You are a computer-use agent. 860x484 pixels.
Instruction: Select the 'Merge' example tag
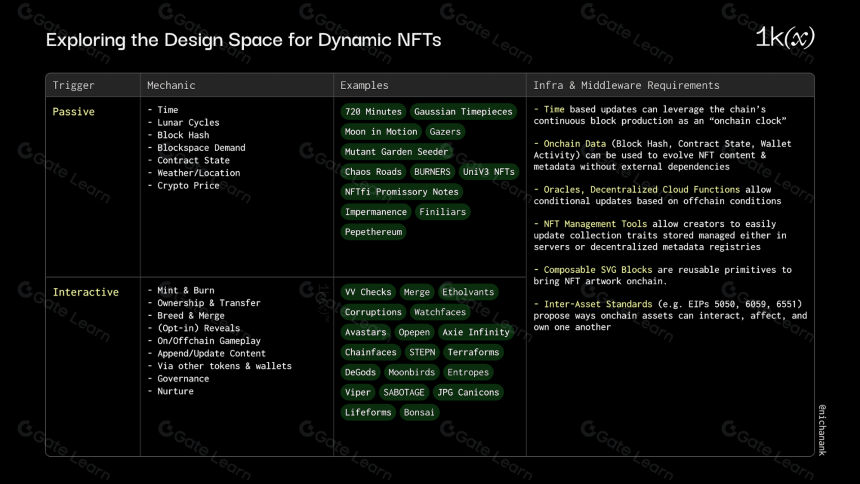(x=416, y=292)
